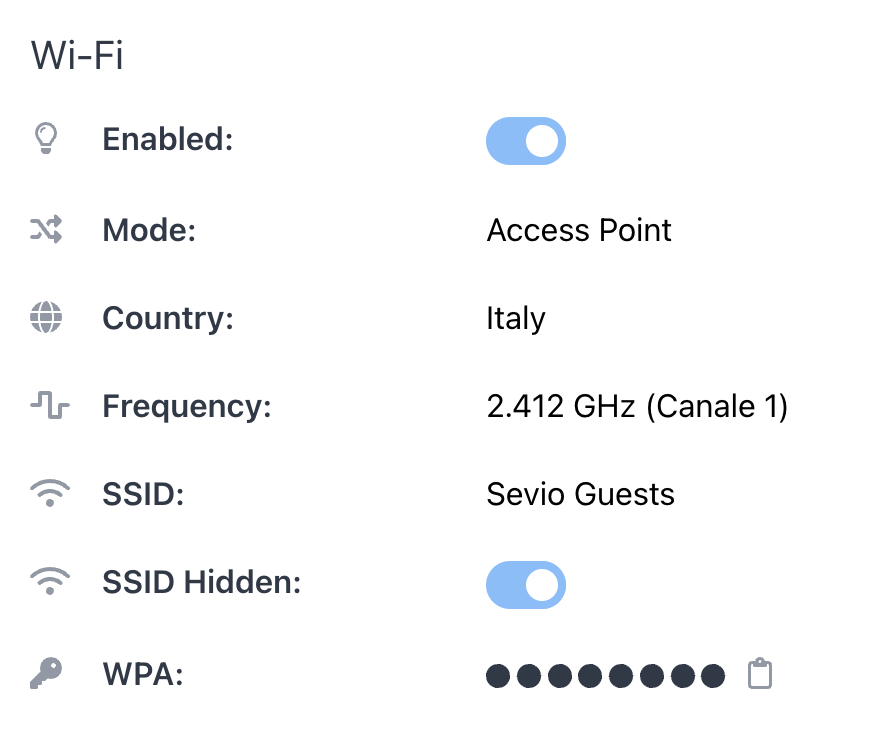The image size is (872, 754).
Task: Click the Wi-Fi icon beside SSID Hidden
Action: point(49,582)
